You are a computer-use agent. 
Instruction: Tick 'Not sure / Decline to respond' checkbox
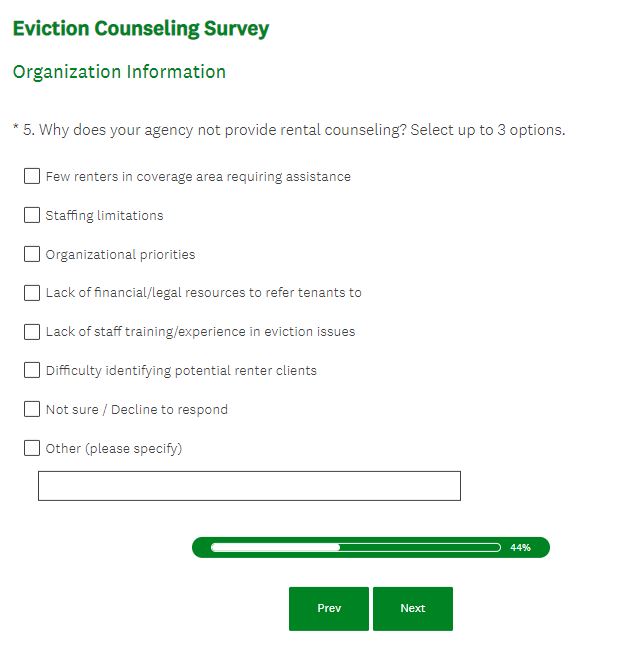coord(32,409)
